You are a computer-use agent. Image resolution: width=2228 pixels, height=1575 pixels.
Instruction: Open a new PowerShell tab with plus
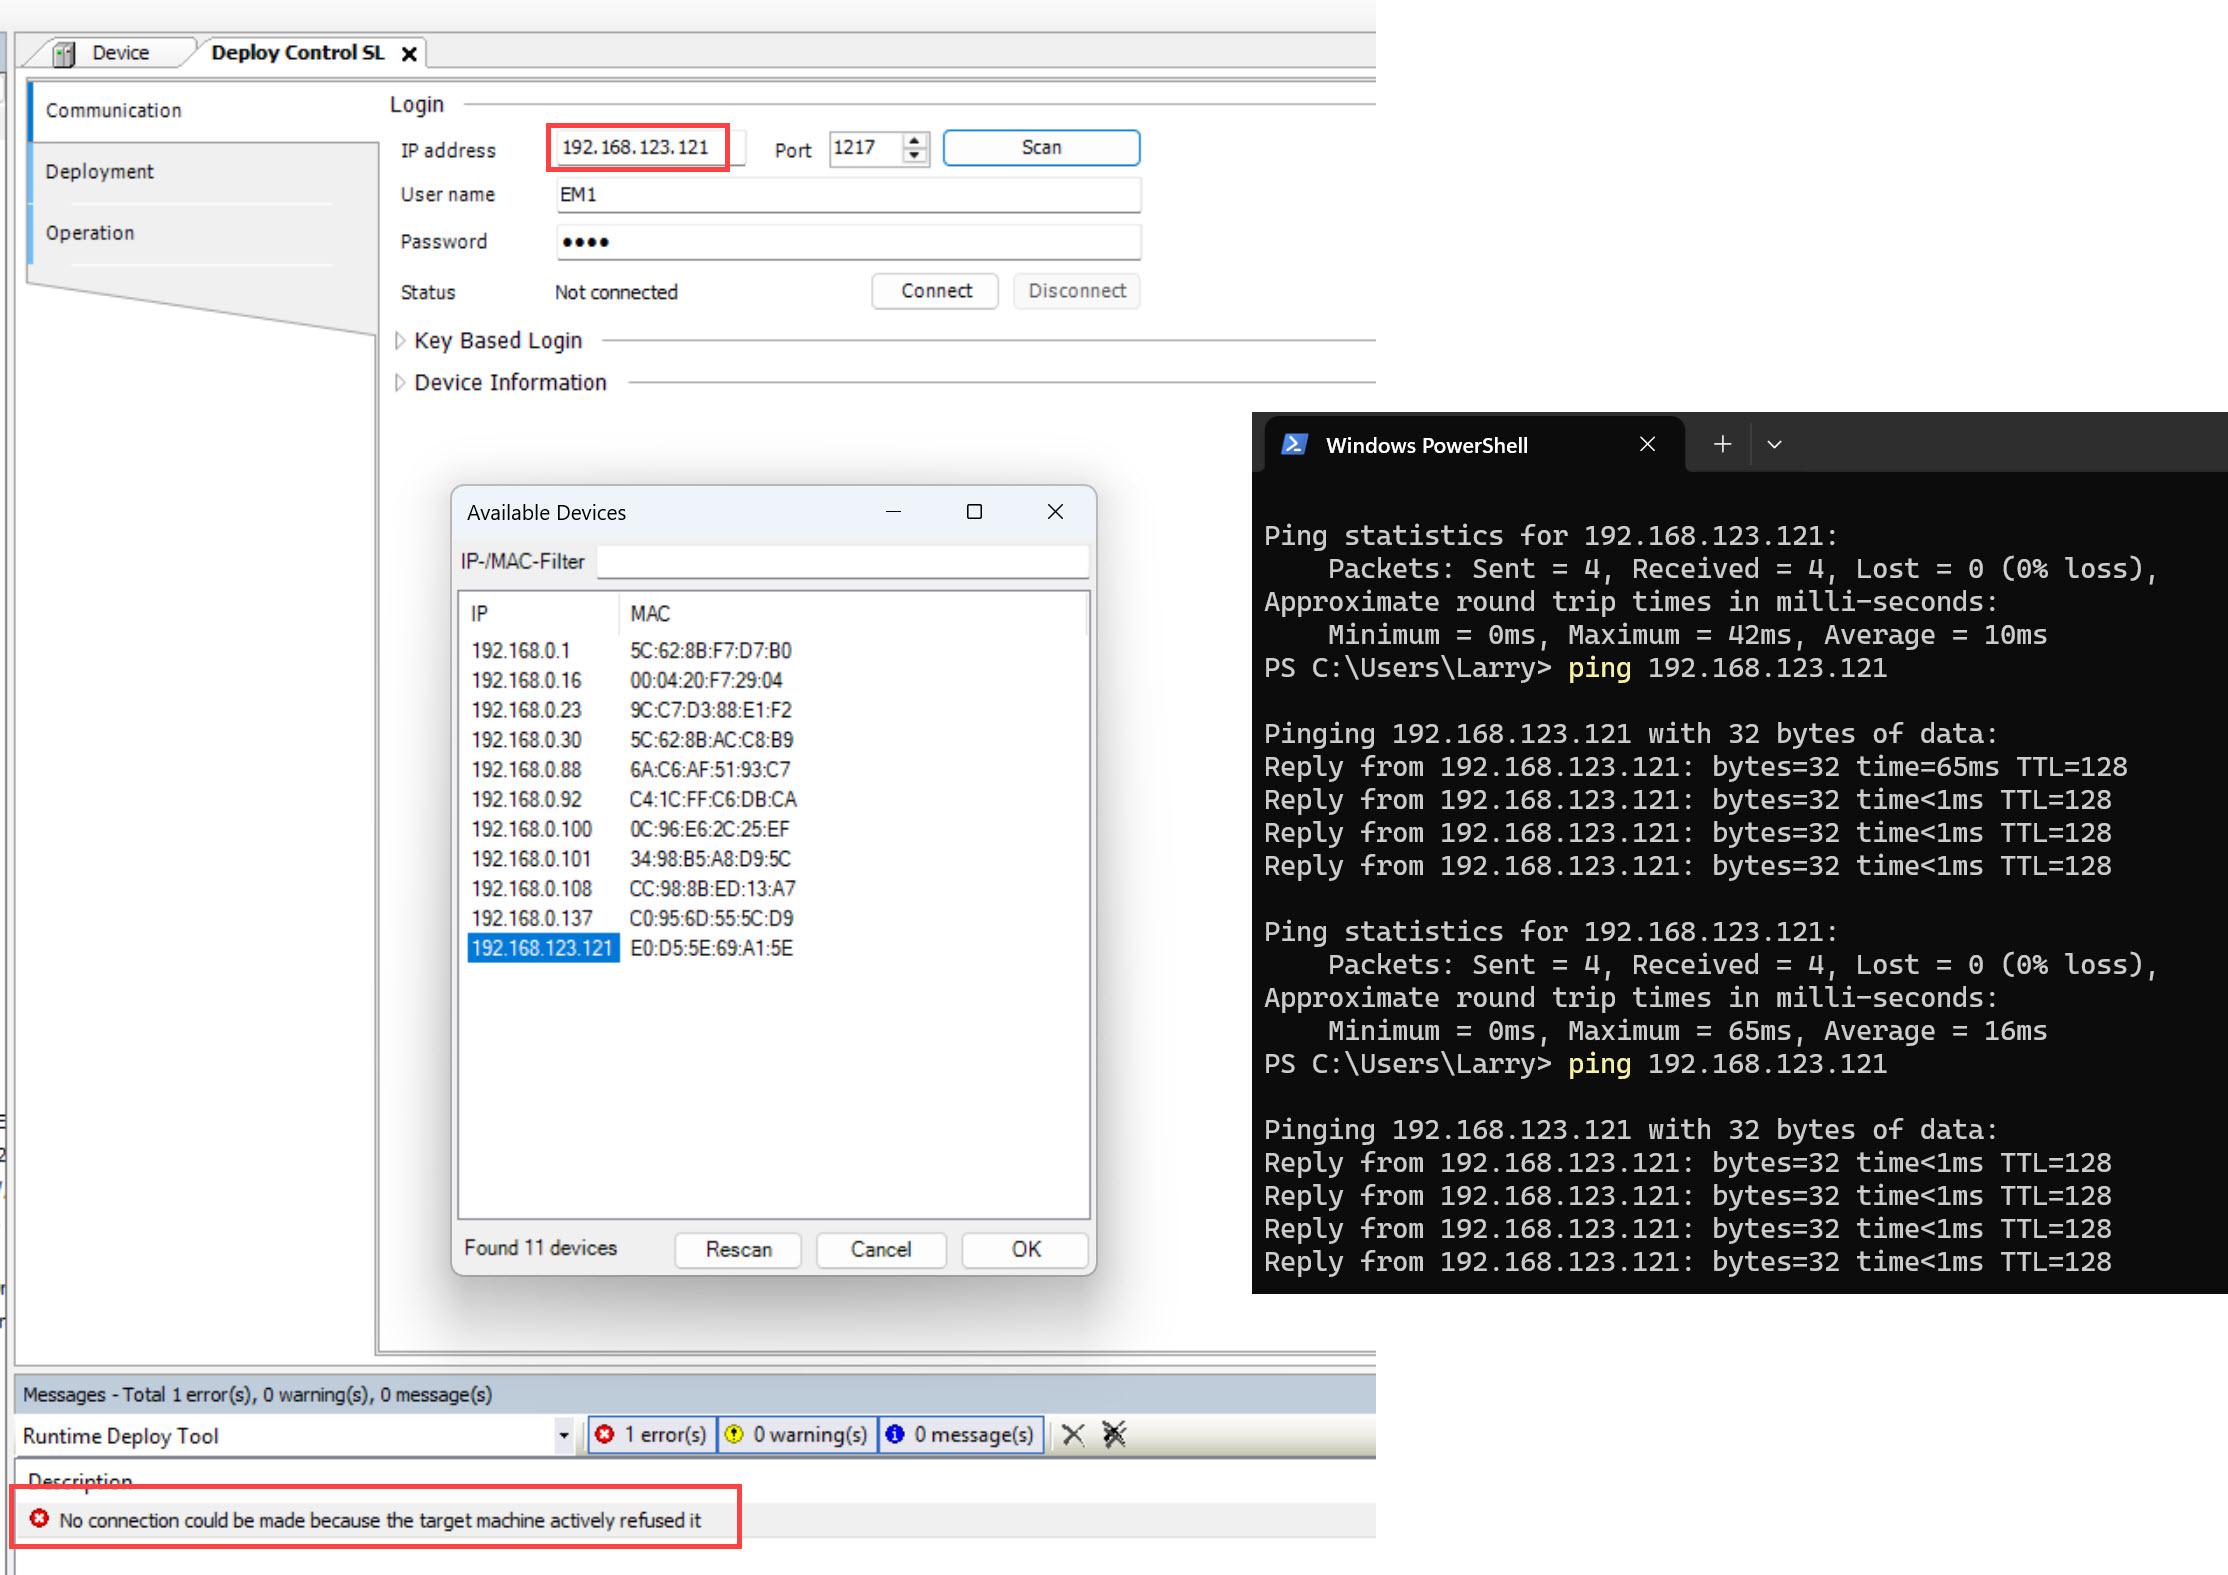click(1722, 444)
